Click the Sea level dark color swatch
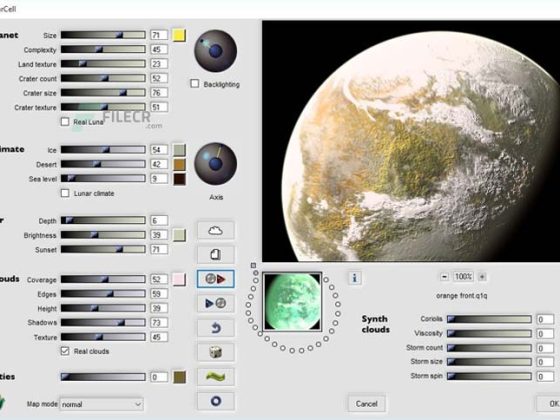This screenshot has height=420, width=560. point(179,179)
